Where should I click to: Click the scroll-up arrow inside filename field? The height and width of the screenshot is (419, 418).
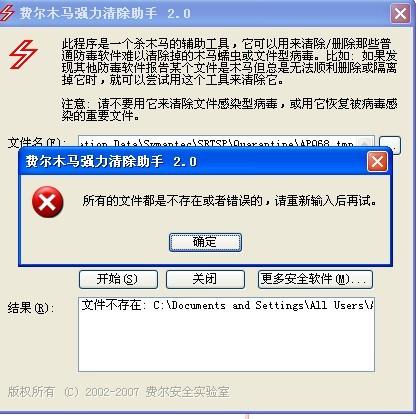(365, 142)
